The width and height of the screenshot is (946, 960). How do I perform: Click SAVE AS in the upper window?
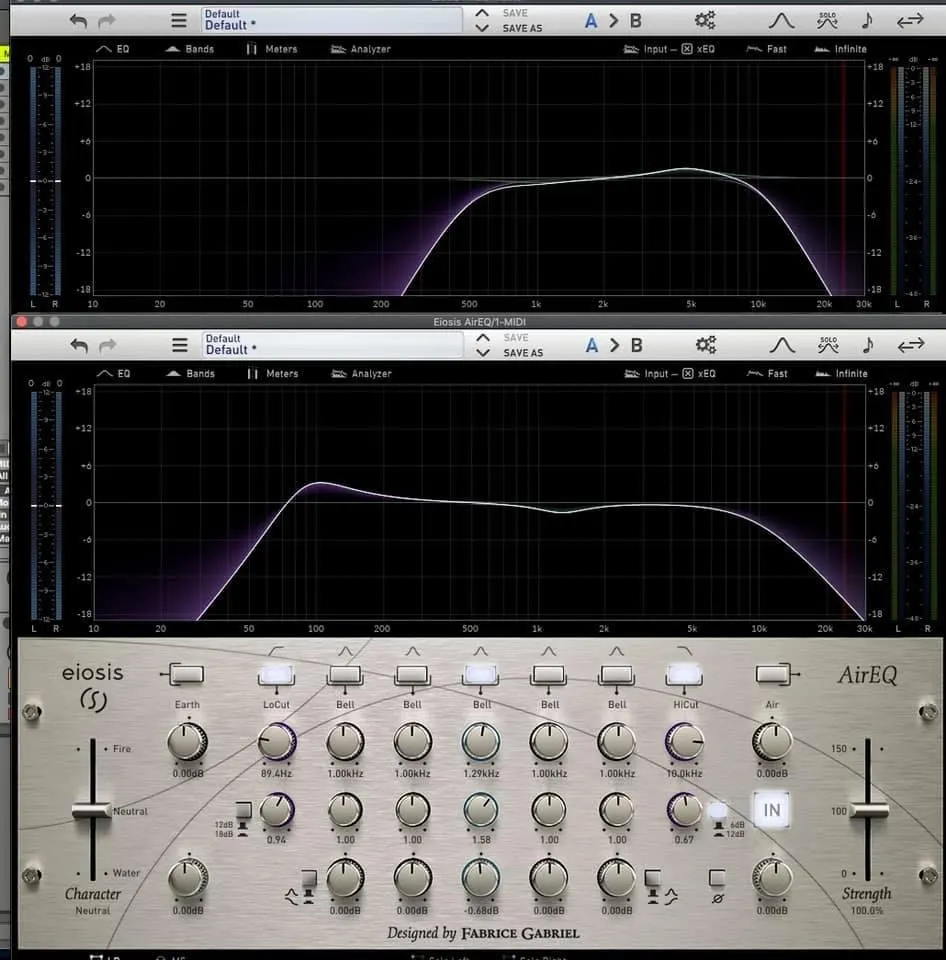(x=522, y=28)
